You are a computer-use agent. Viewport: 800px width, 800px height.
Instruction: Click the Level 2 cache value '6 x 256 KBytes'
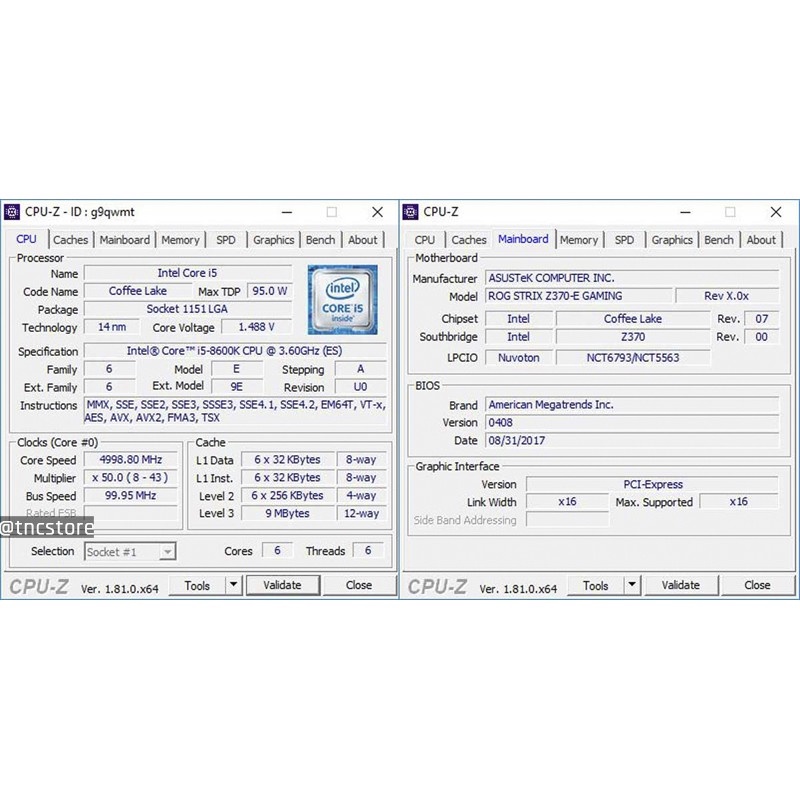[x=288, y=495]
